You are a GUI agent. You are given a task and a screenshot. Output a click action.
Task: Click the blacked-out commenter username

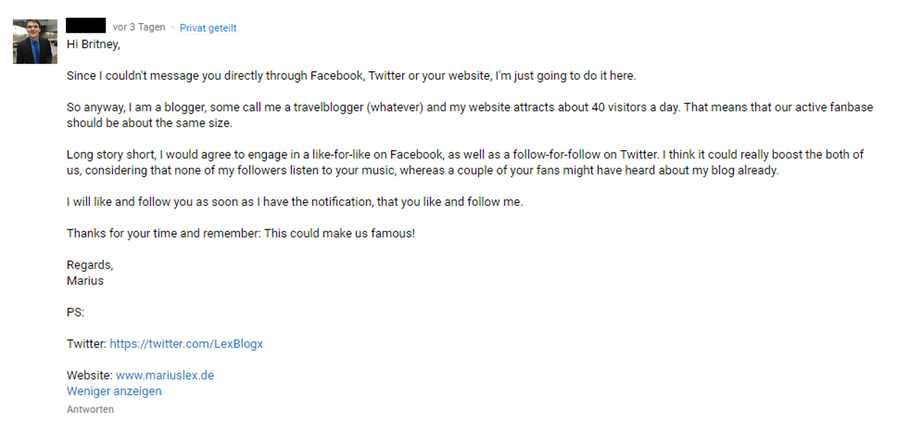click(86, 26)
